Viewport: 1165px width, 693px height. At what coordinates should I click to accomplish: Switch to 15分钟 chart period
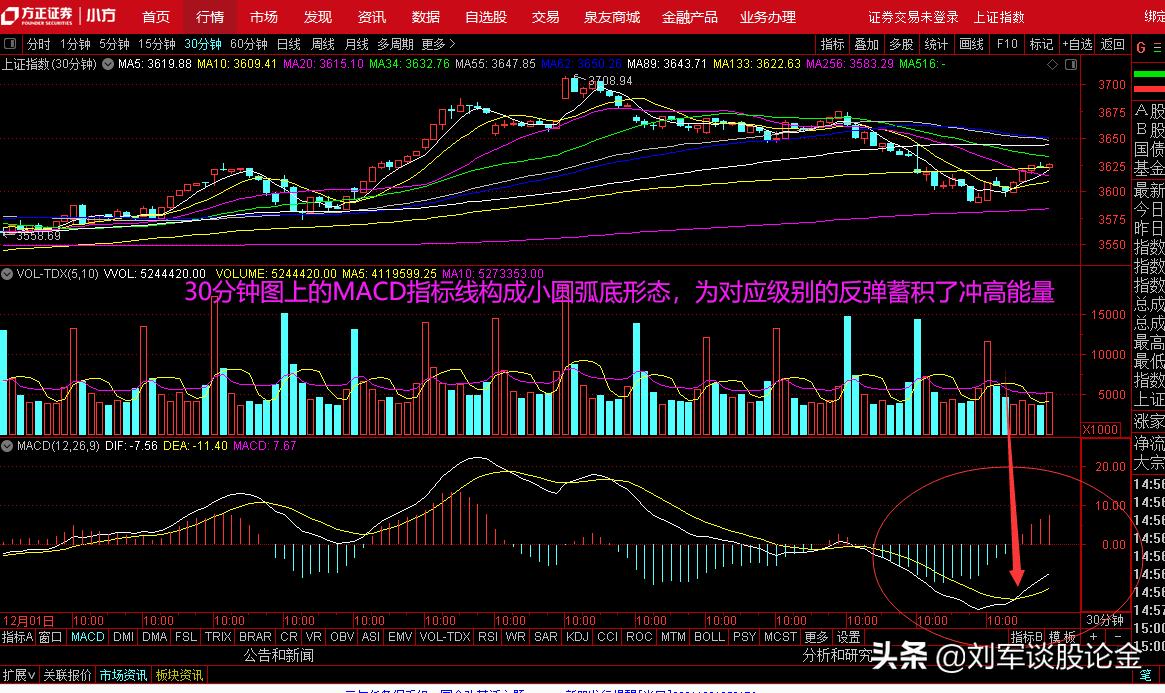pos(157,44)
